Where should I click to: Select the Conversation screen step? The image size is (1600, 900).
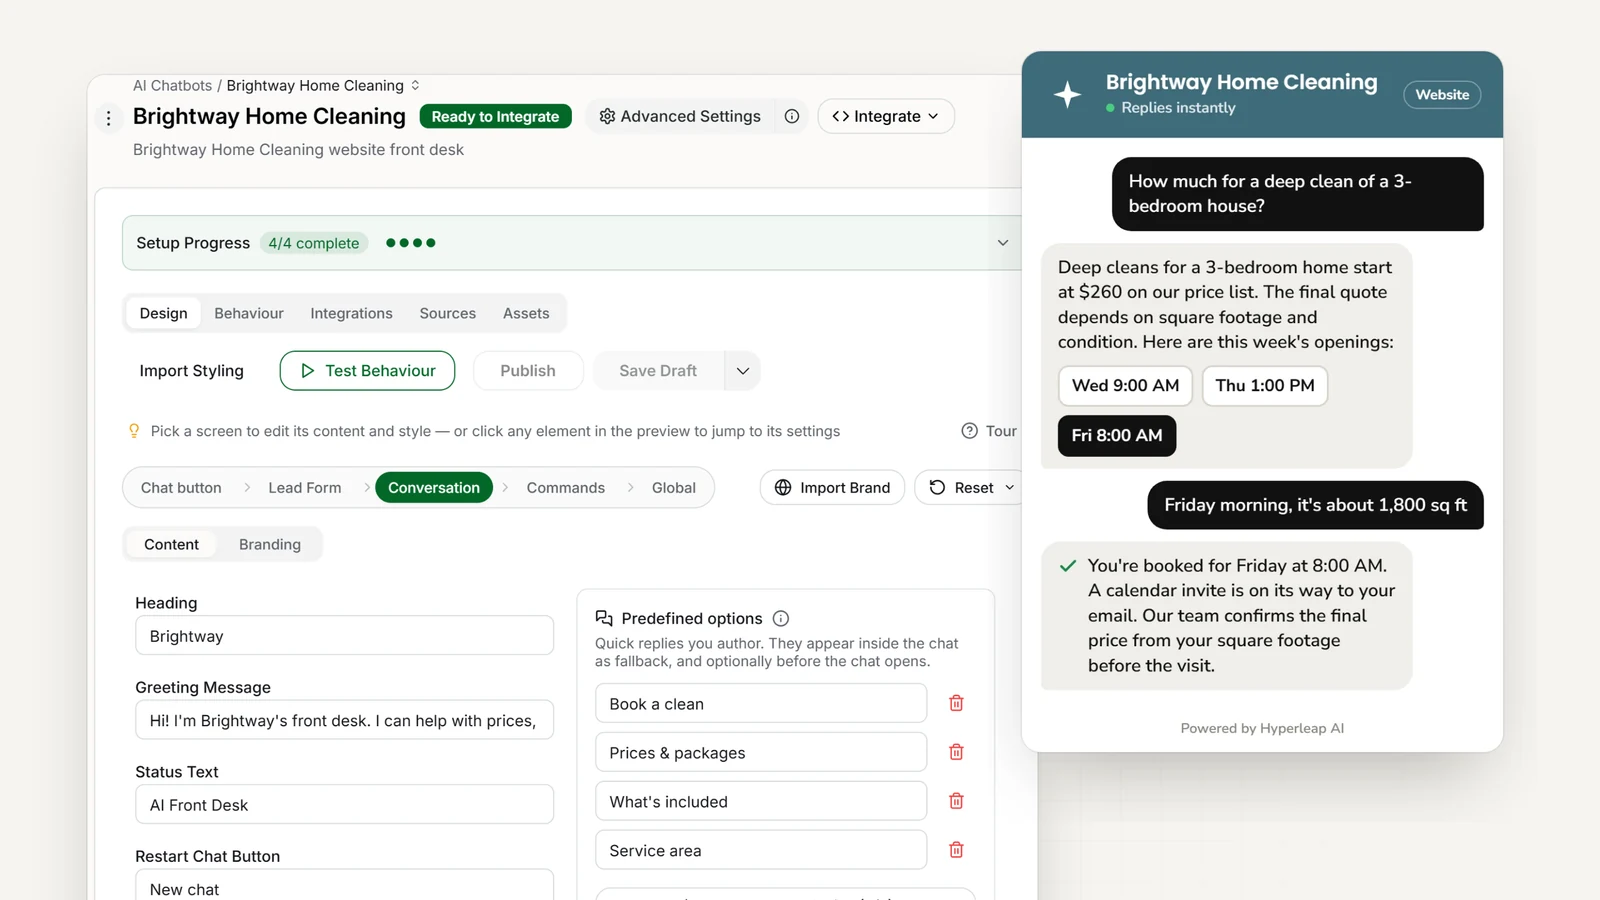(434, 487)
